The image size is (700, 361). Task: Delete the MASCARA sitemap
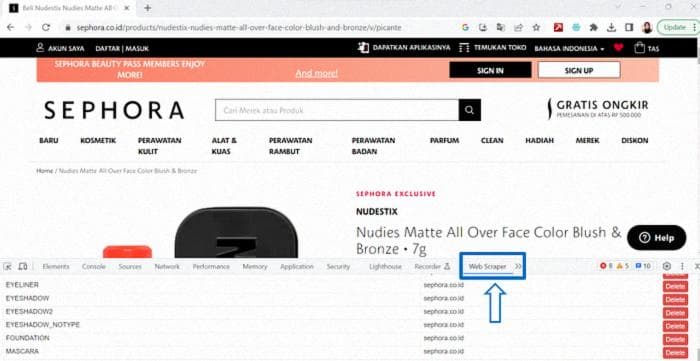point(675,353)
